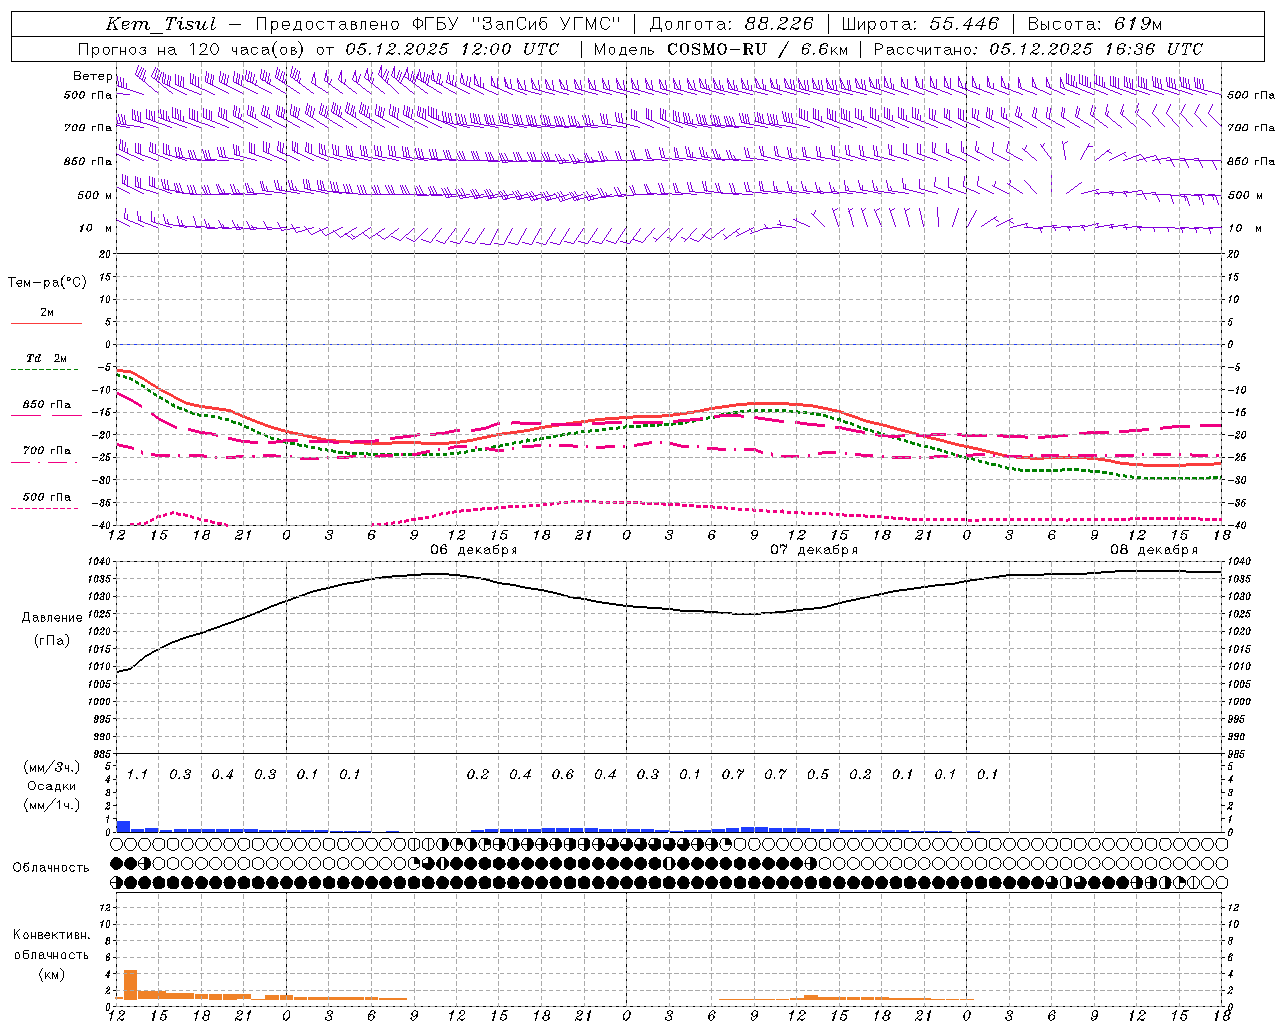
Task: Click the Широта: 55.446 value
Action: [x=920, y=24]
